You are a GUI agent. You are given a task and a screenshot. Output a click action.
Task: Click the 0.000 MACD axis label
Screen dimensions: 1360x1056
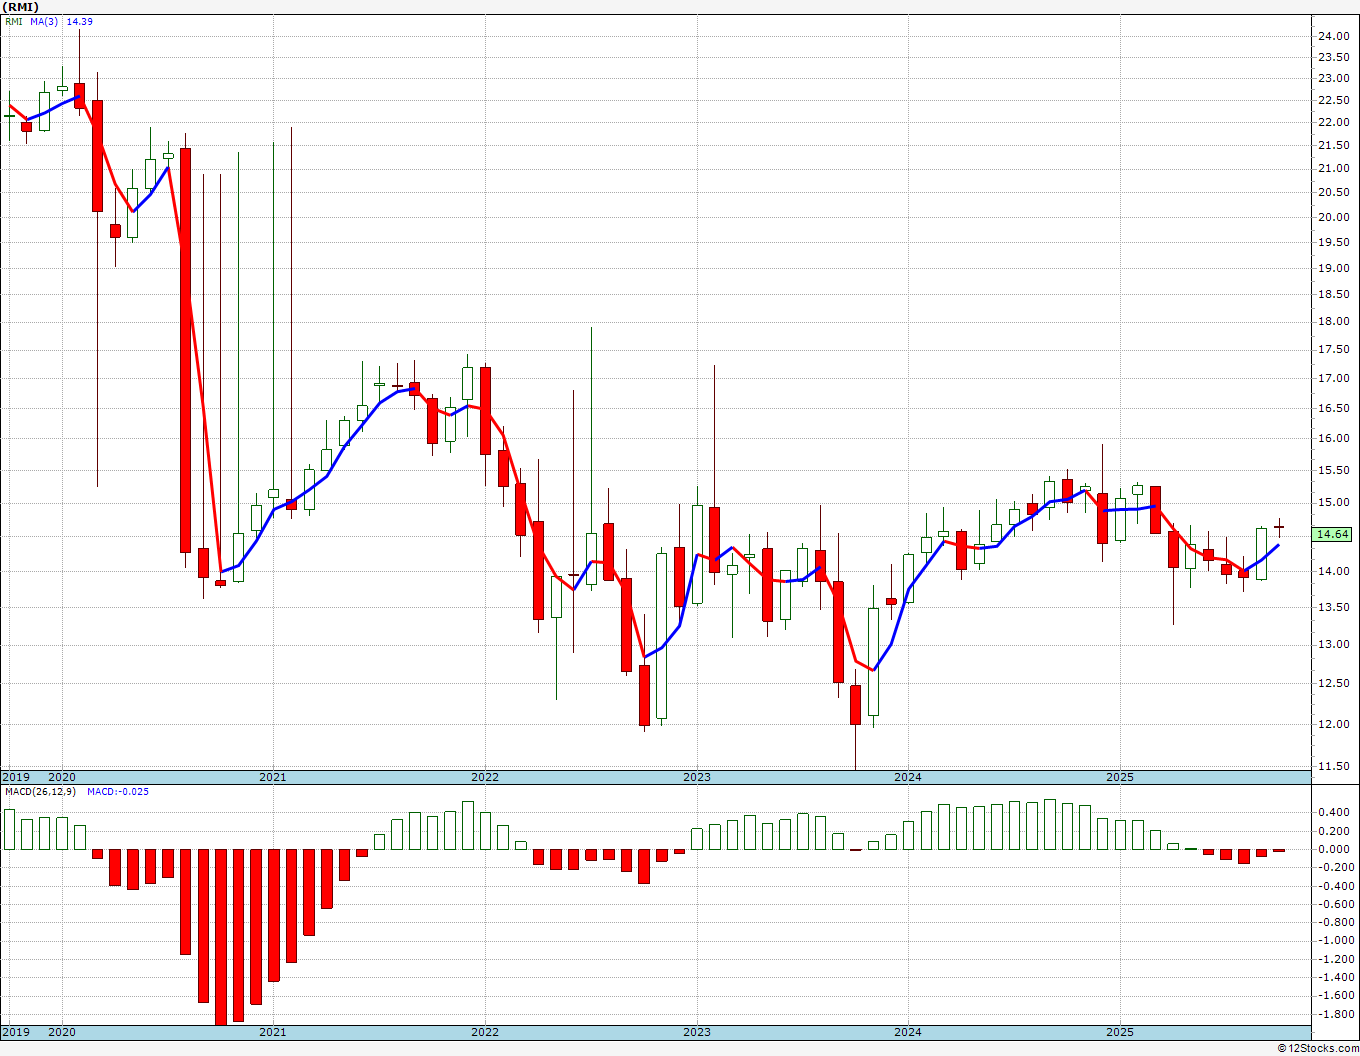click(x=1336, y=849)
